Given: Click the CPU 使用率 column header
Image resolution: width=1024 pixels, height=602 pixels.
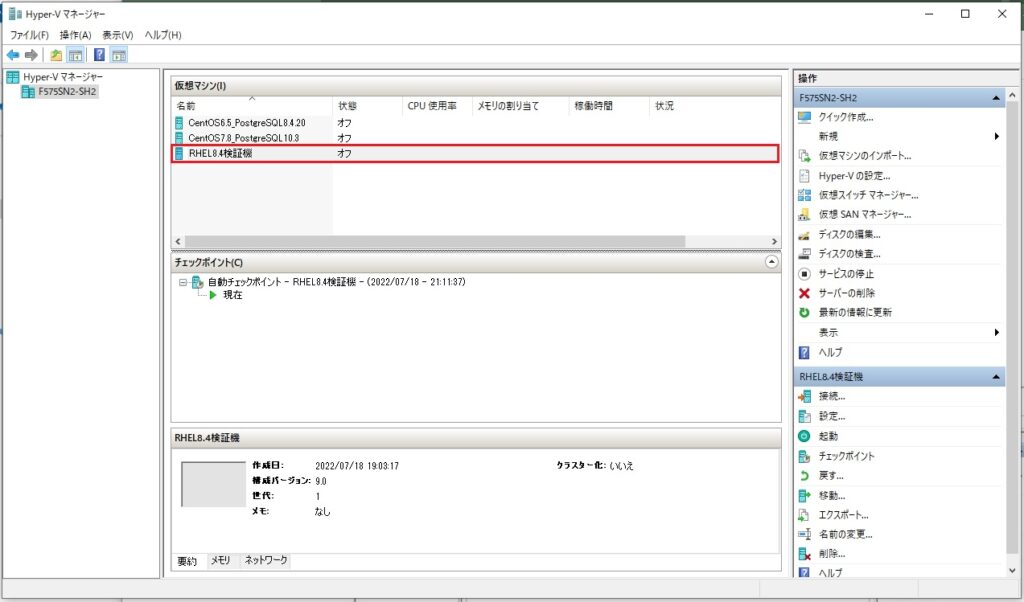Looking at the screenshot, I should tap(437, 106).
